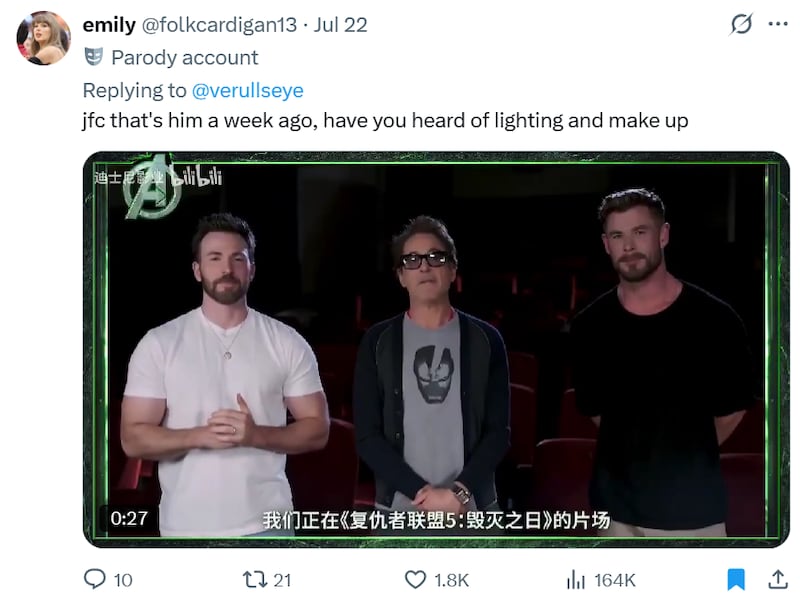
Task: Click the parody account mask icon
Action: point(93,57)
